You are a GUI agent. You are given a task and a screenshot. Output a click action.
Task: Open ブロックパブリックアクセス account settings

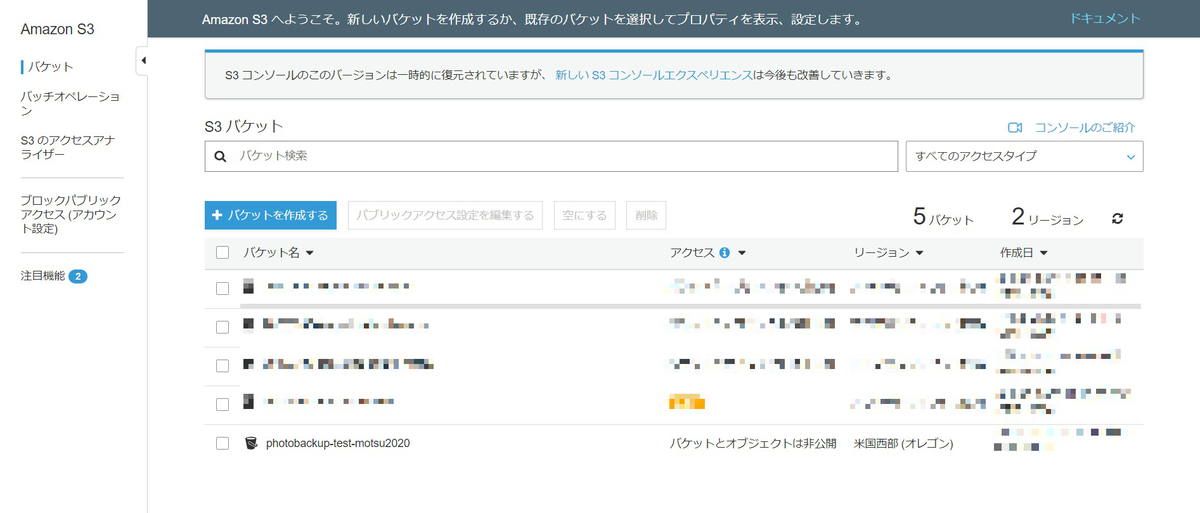click(x=71, y=215)
